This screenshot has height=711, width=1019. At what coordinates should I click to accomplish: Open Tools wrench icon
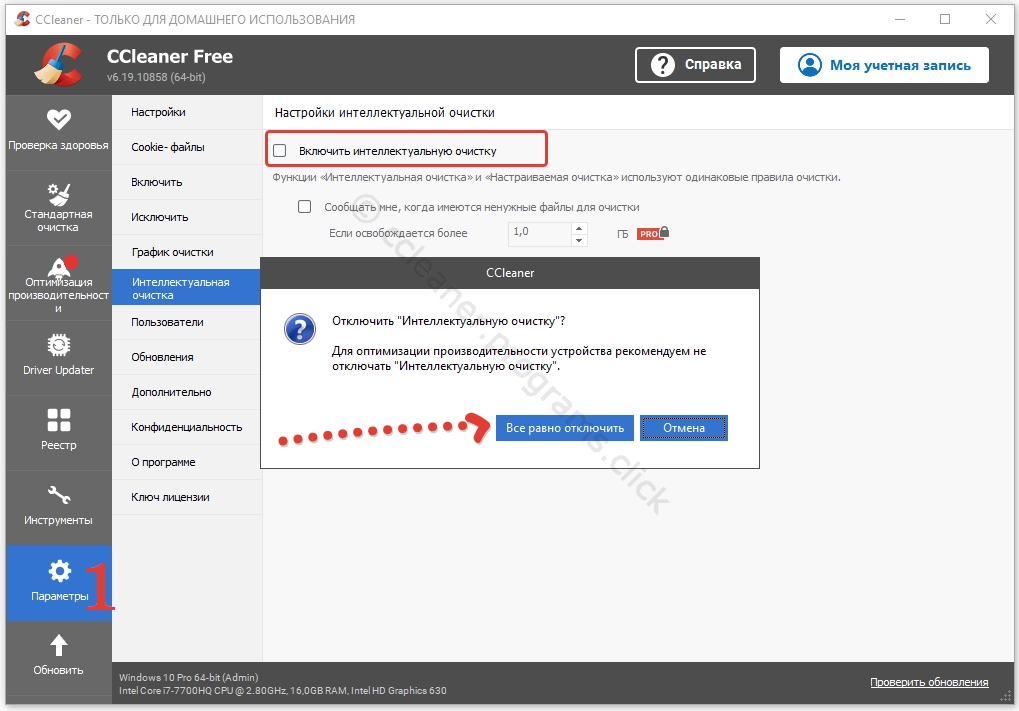pyautogui.click(x=59, y=495)
